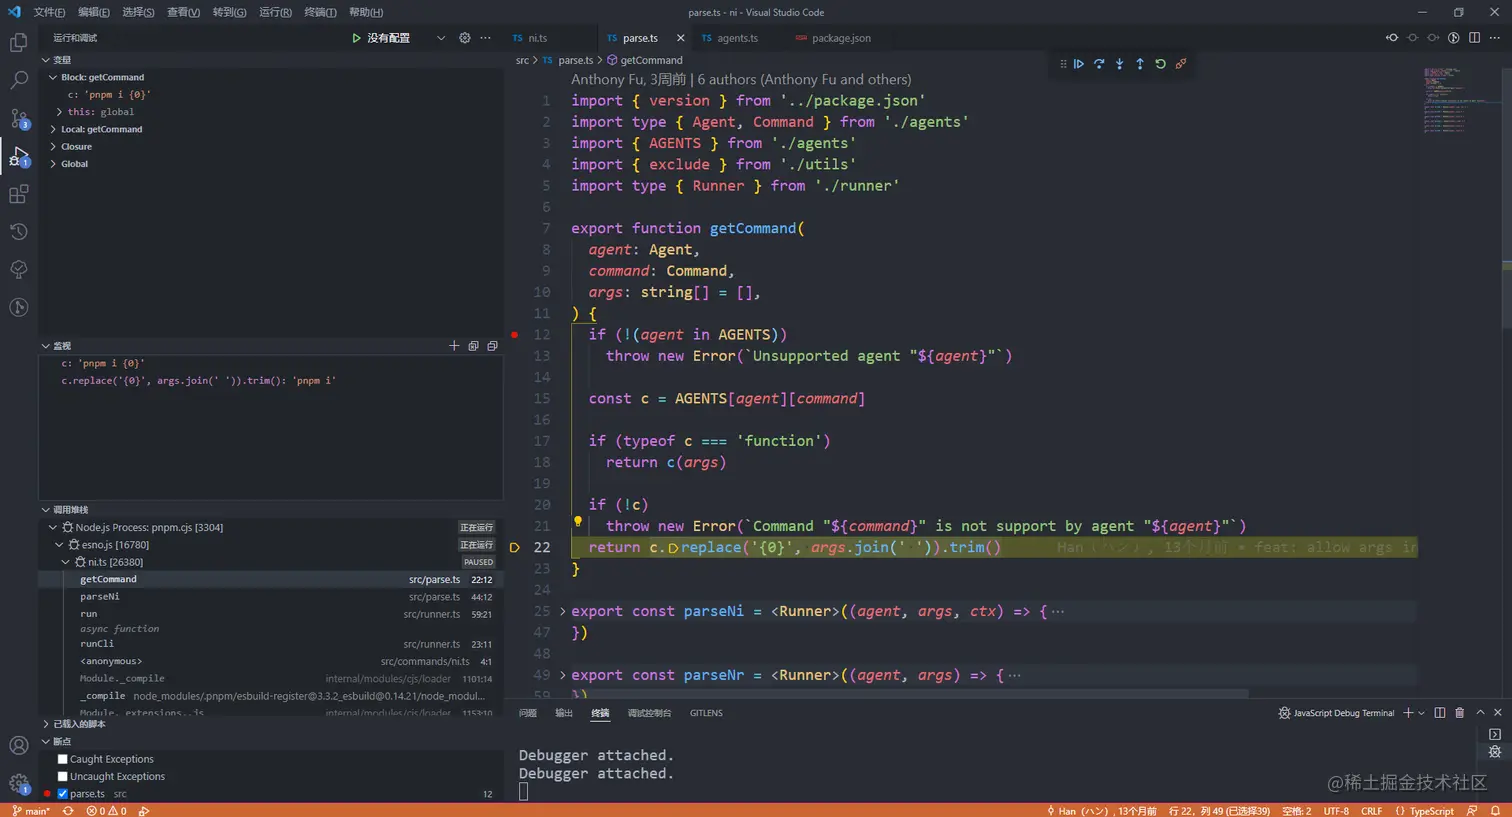Switch to the package.json editor tab
Image resolution: width=1512 pixels, height=817 pixels.
[x=841, y=38]
